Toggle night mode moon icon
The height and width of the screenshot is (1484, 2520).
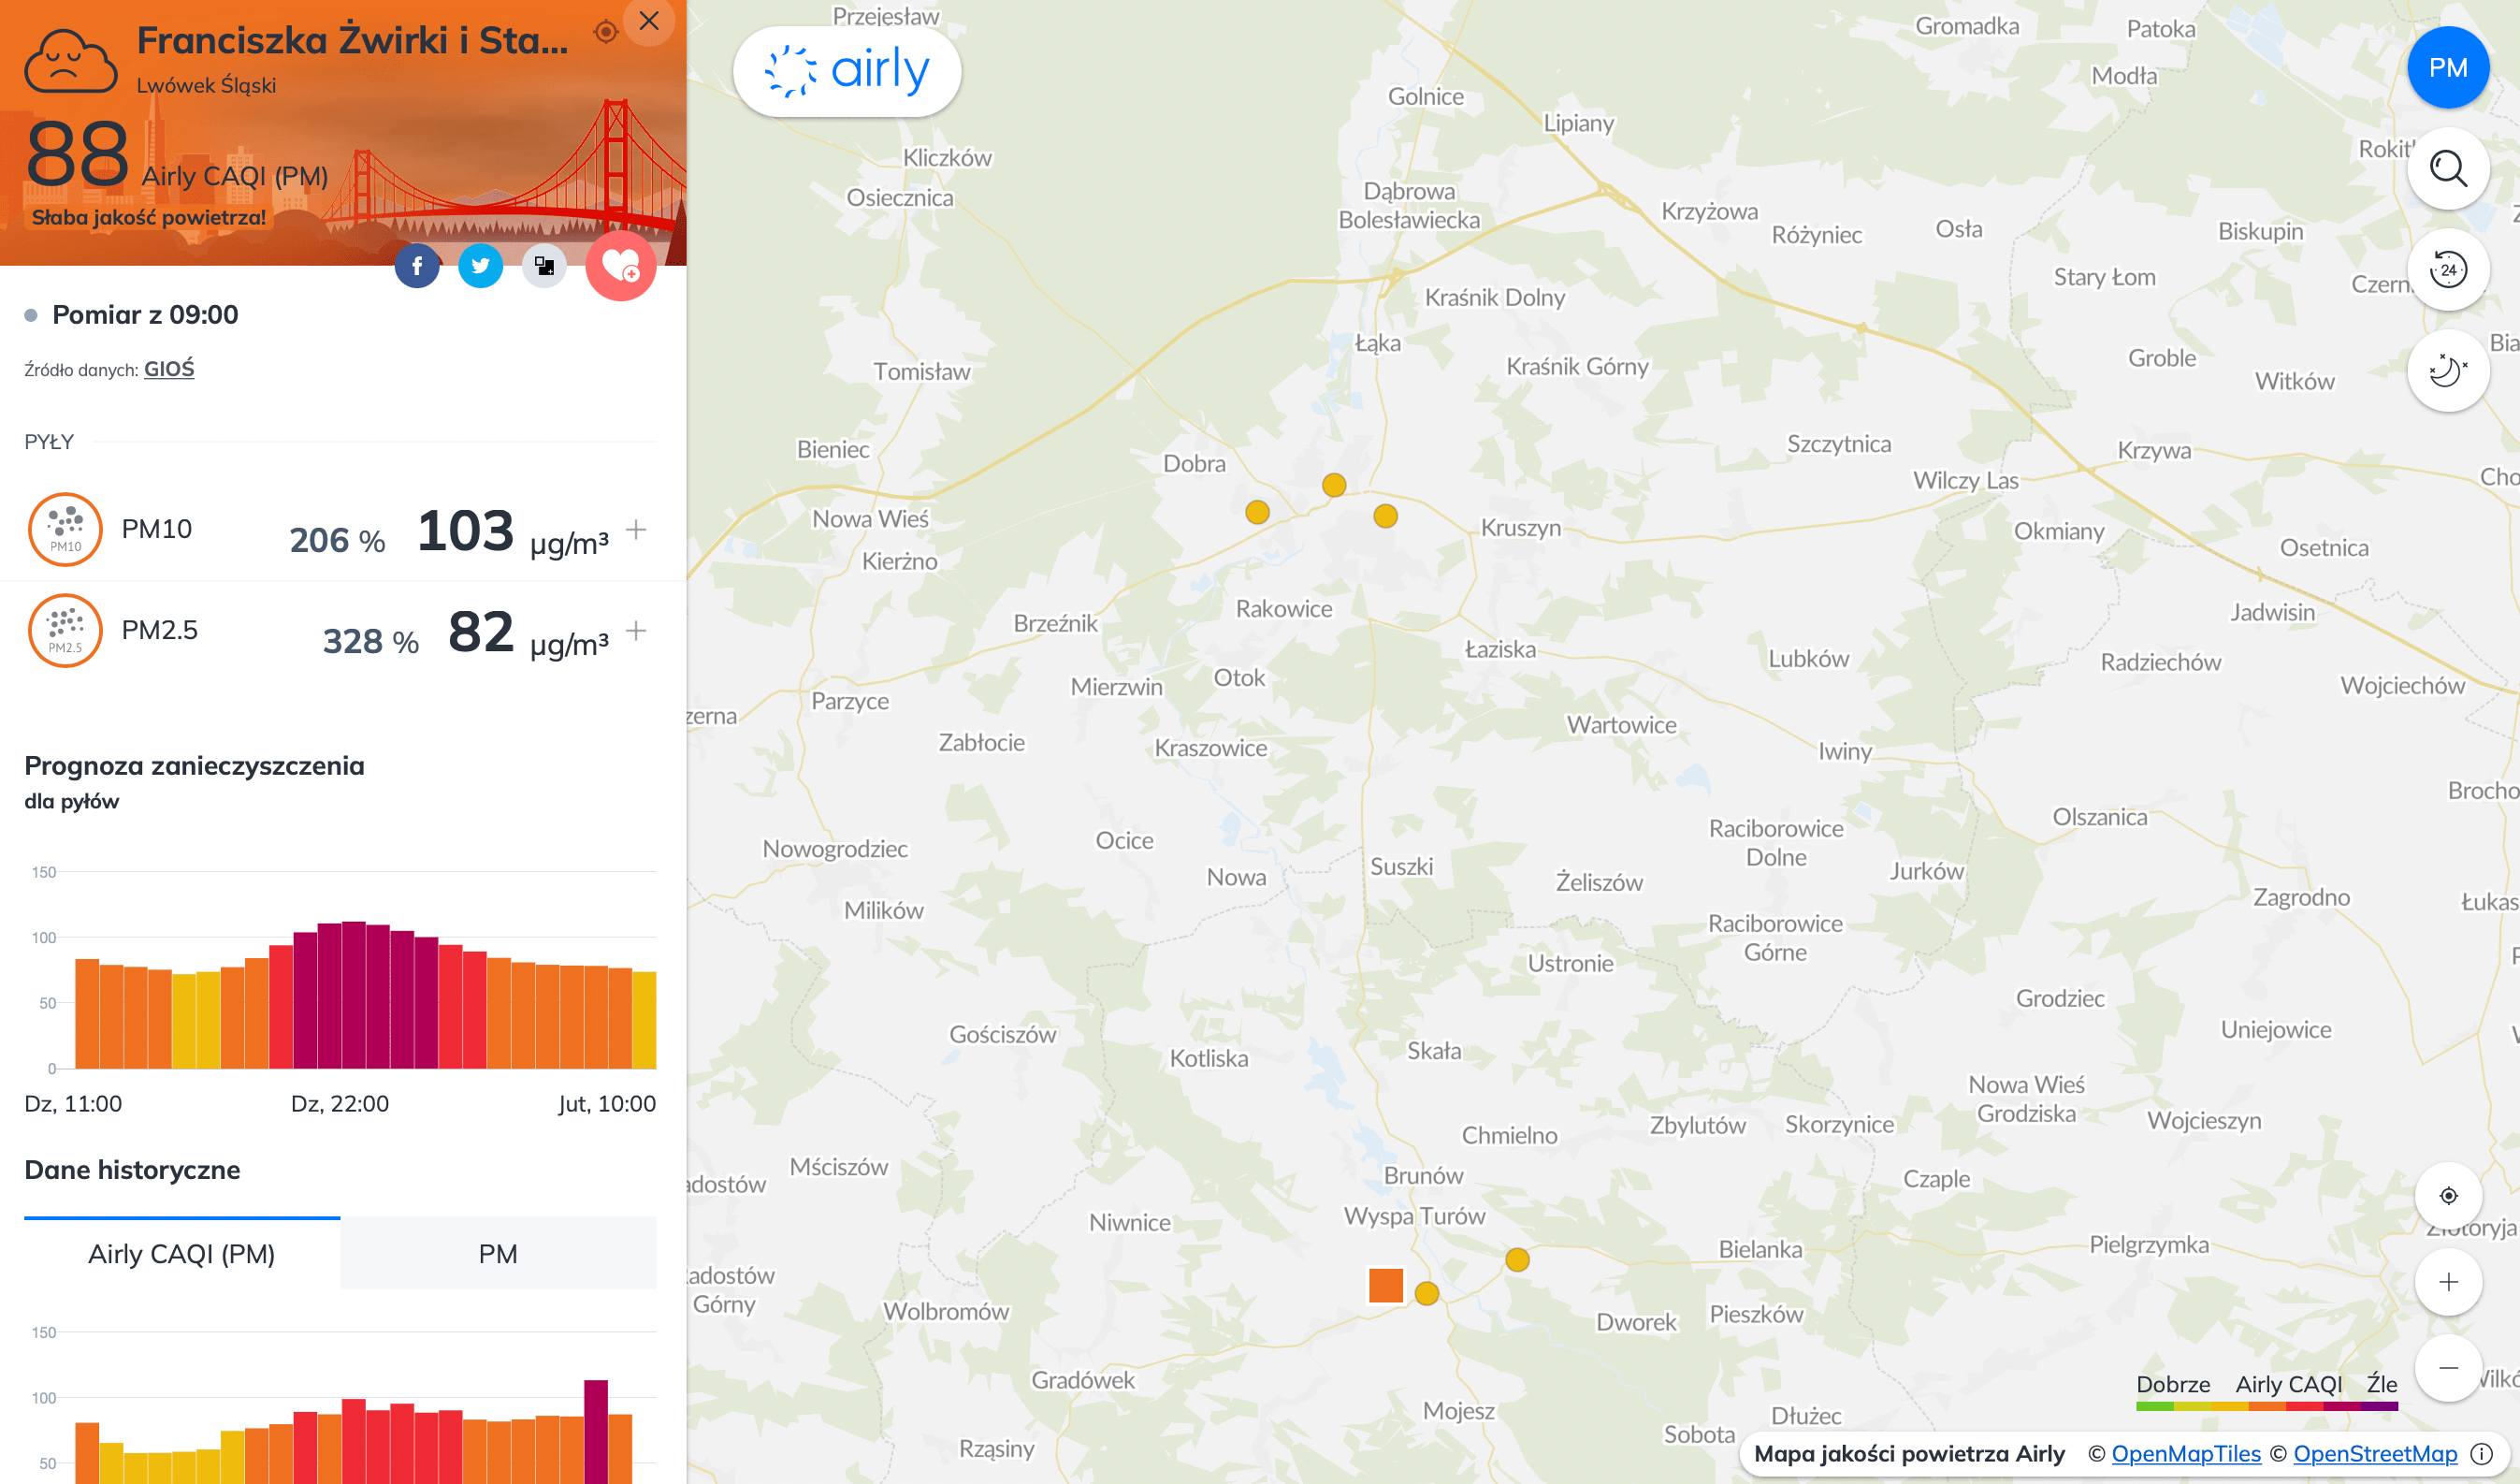pos(2448,370)
